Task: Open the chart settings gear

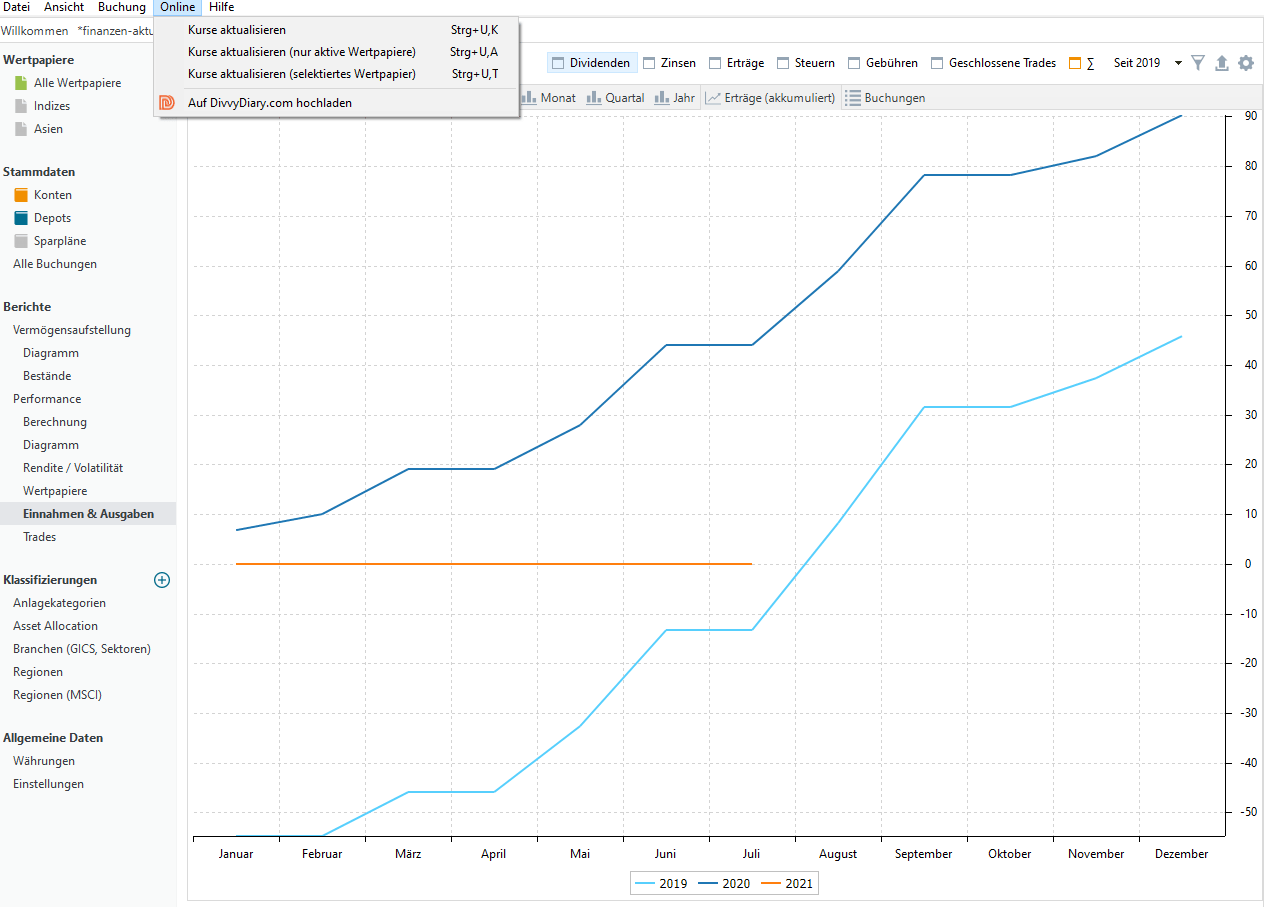Action: pyautogui.click(x=1245, y=63)
